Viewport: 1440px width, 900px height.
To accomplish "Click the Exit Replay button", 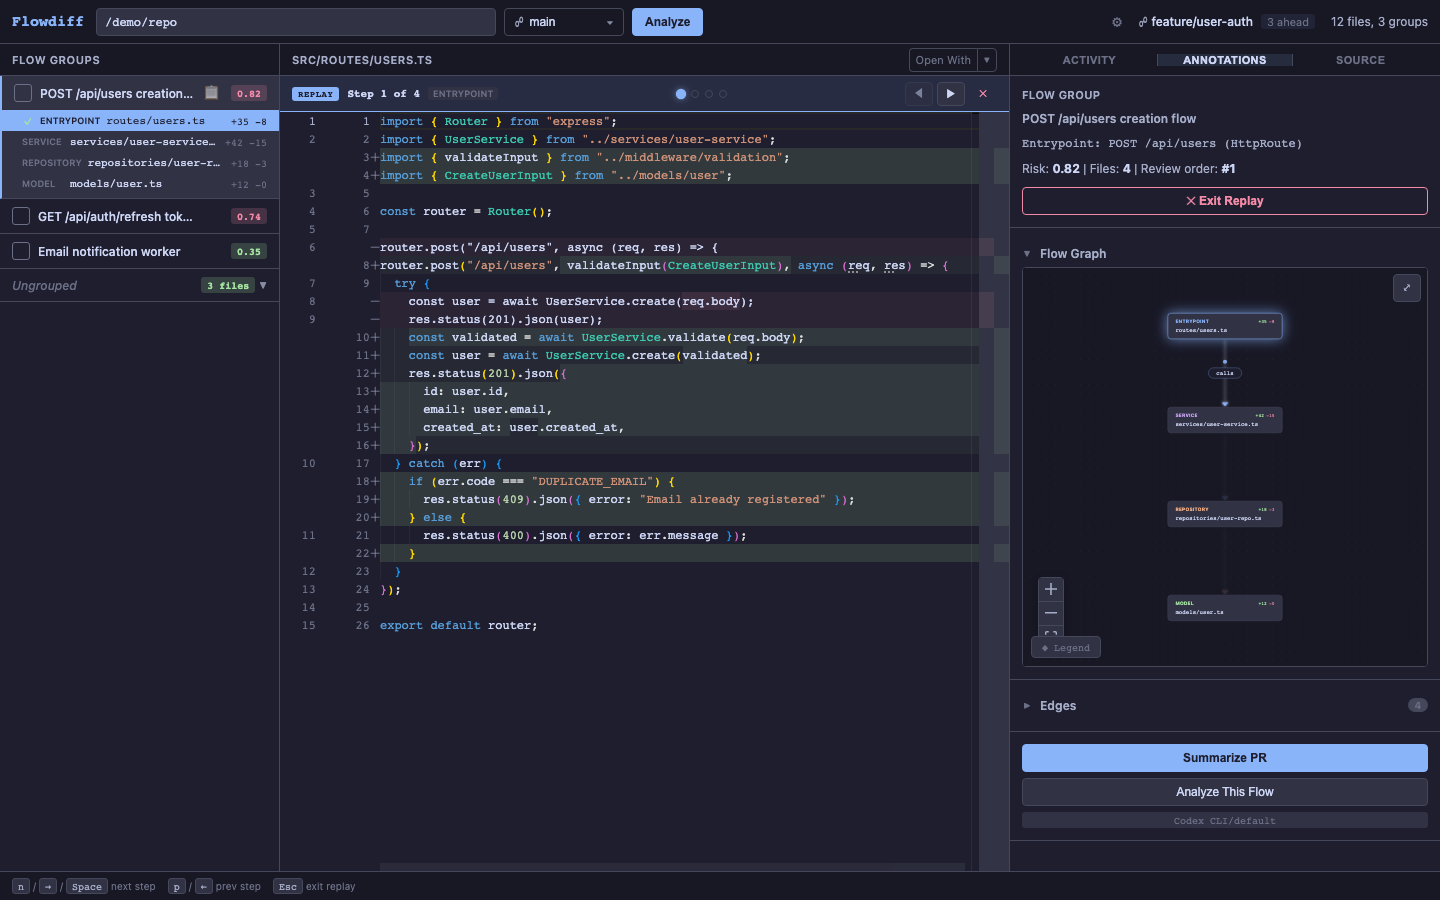I will [x=1224, y=201].
